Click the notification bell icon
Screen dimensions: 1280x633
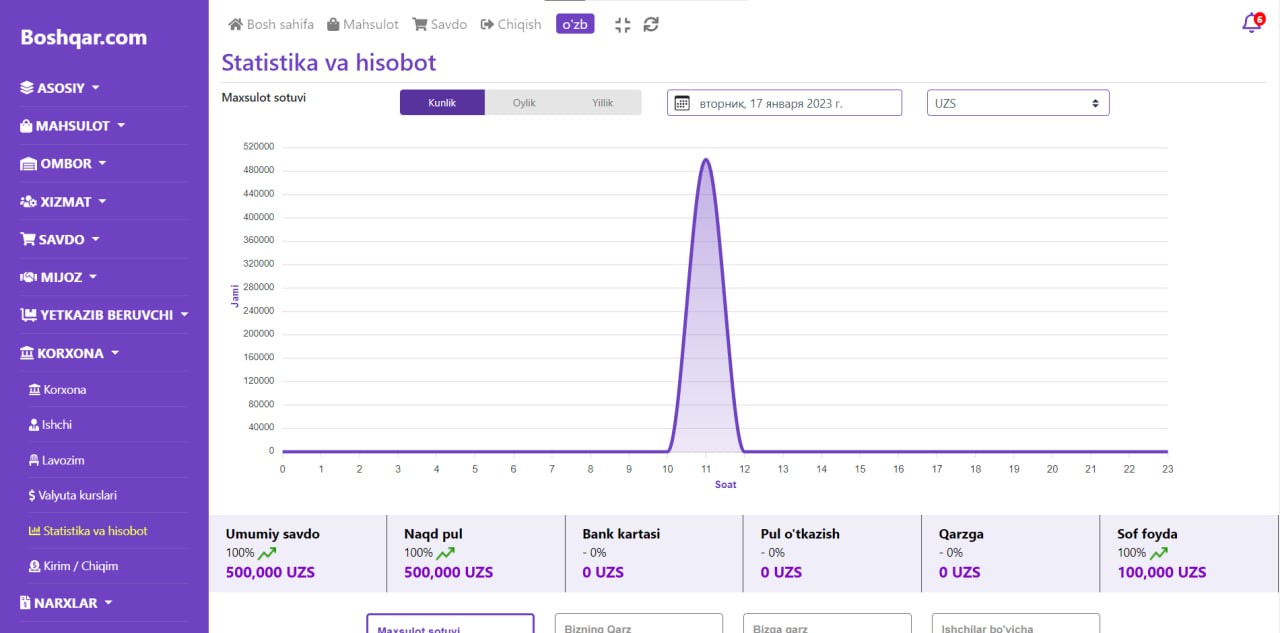coord(1251,23)
